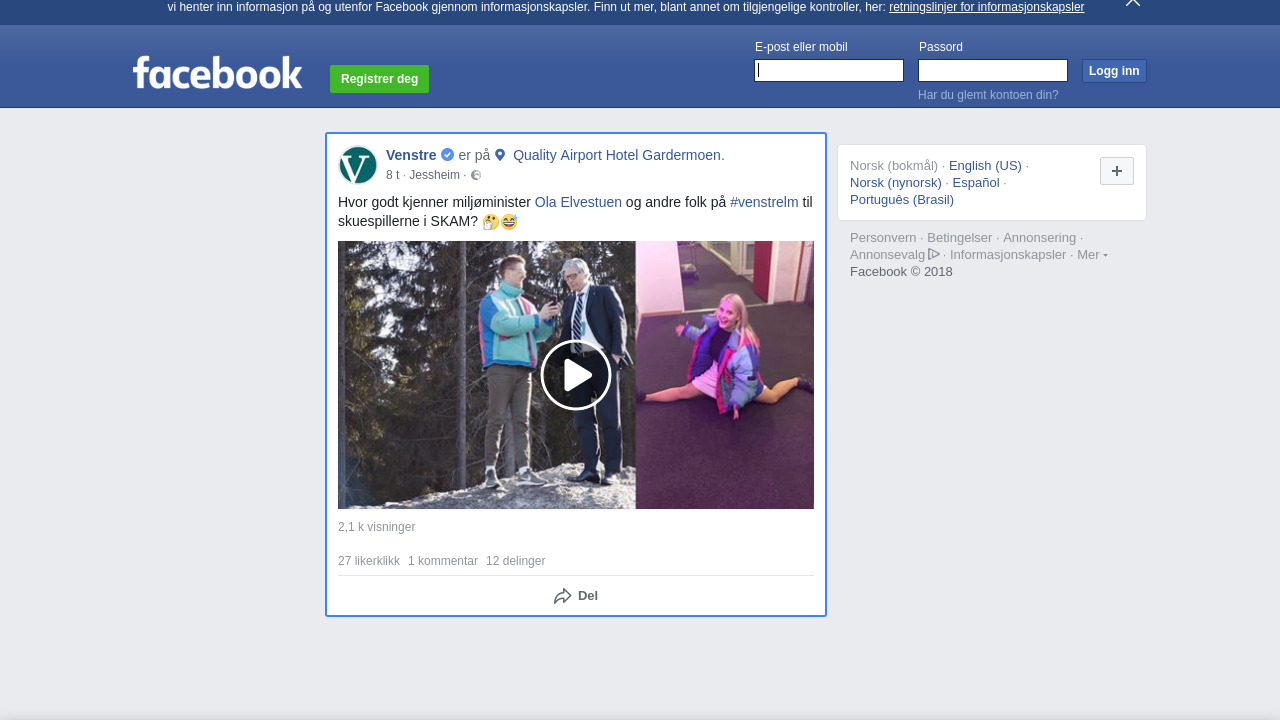Open 'Har du glemt kontoen din?' link

coord(988,95)
